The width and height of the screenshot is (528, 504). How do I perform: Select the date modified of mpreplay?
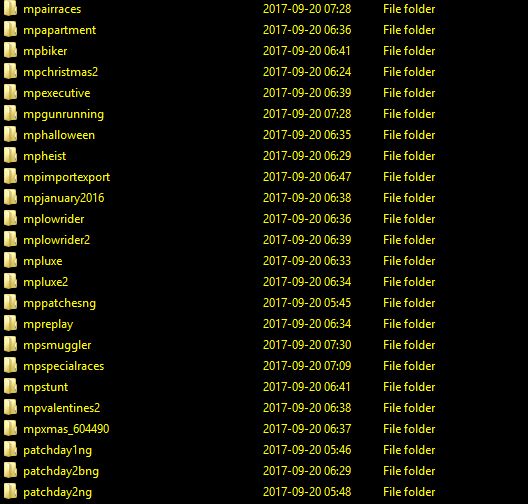(307, 324)
